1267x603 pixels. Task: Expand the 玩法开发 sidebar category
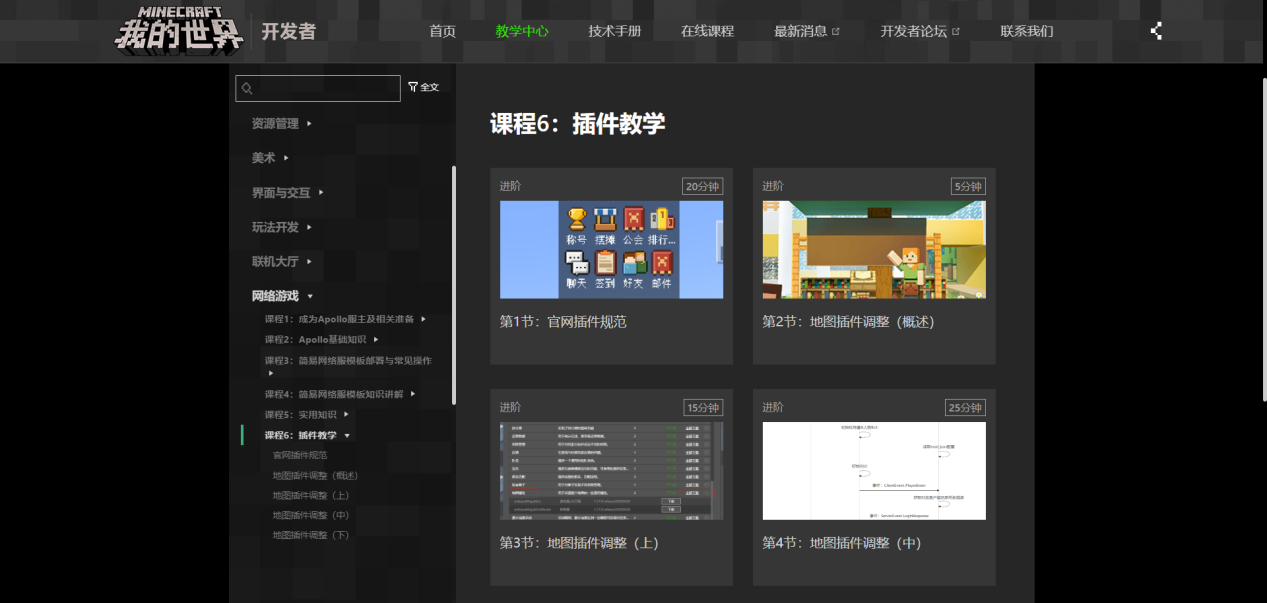pos(274,227)
